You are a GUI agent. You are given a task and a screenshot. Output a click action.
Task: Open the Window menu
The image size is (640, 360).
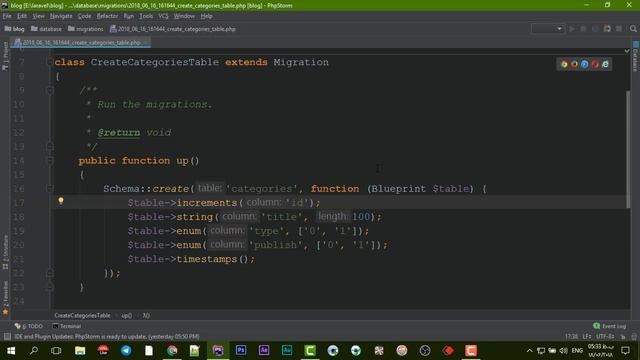pos(184,16)
